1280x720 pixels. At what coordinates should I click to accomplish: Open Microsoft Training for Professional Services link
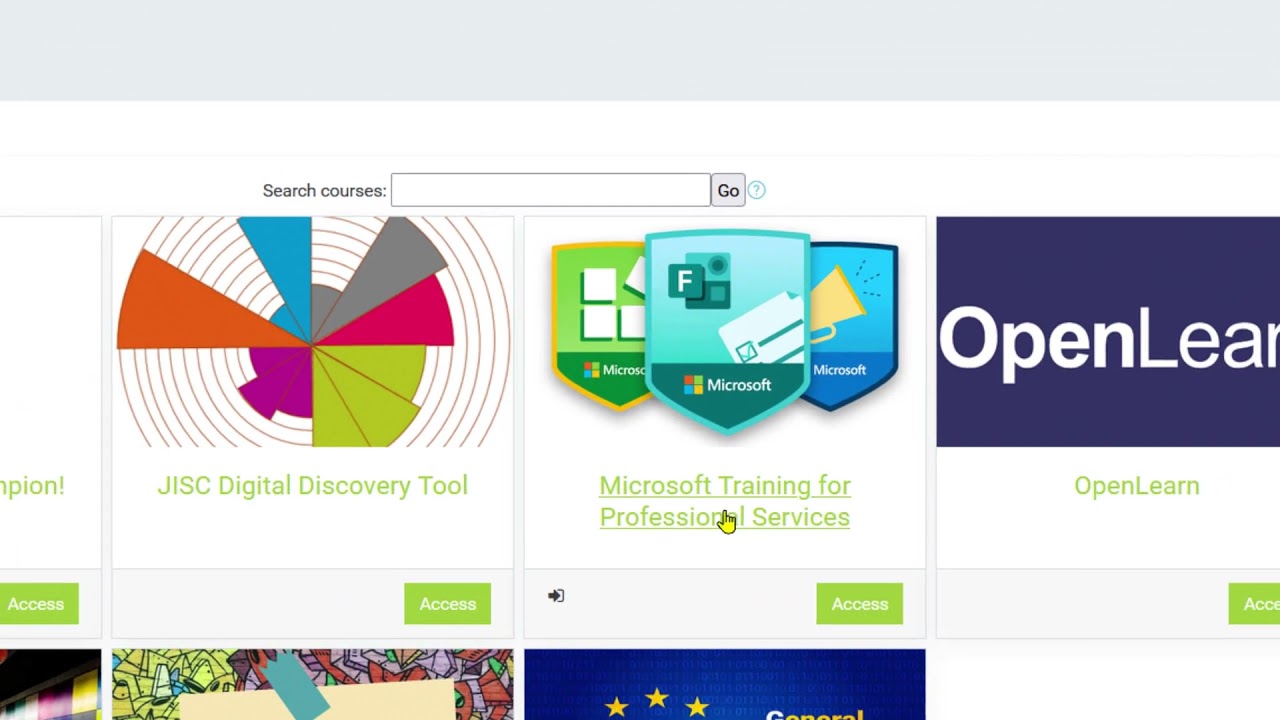point(725,501)
